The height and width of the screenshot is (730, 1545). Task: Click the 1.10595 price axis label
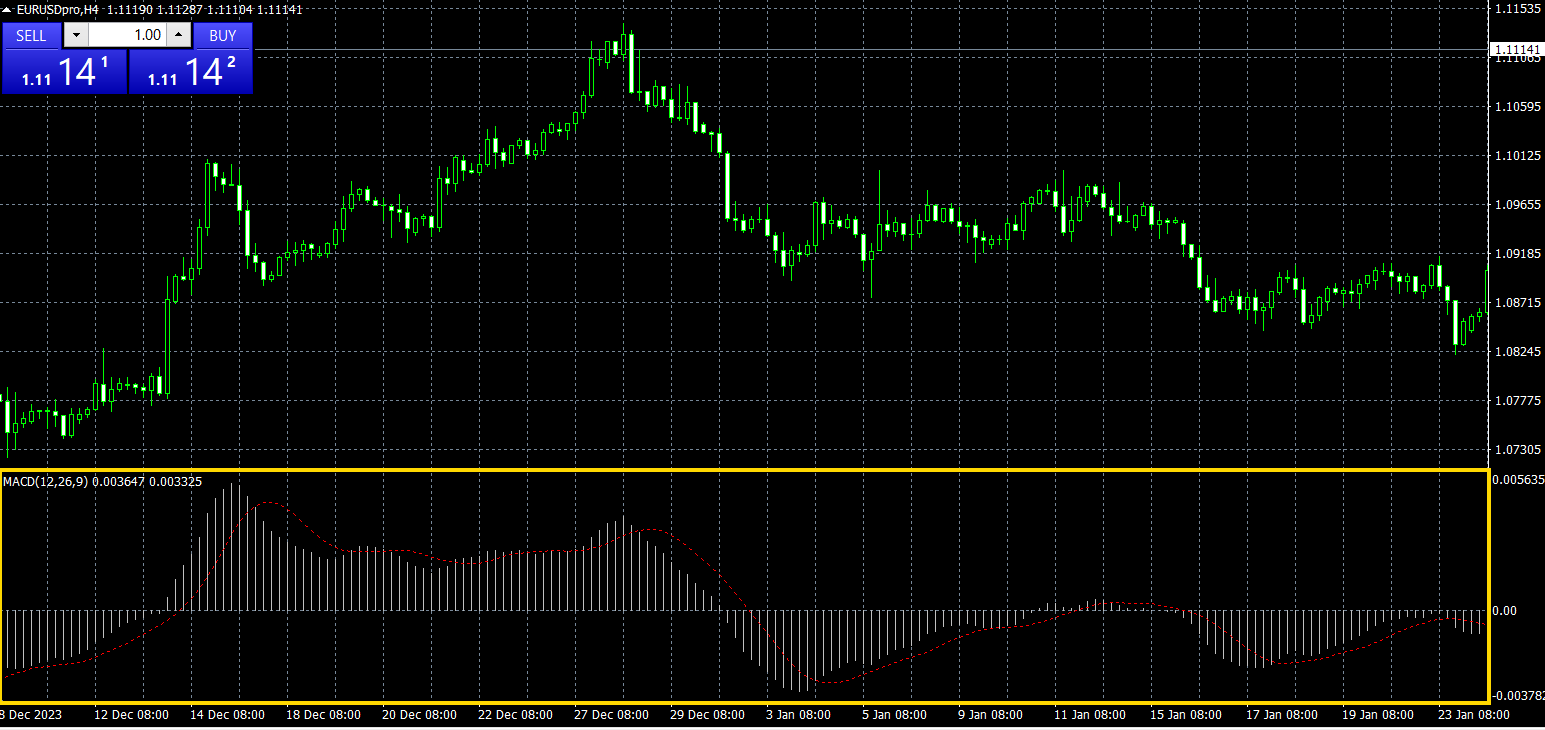[1517, 106]
